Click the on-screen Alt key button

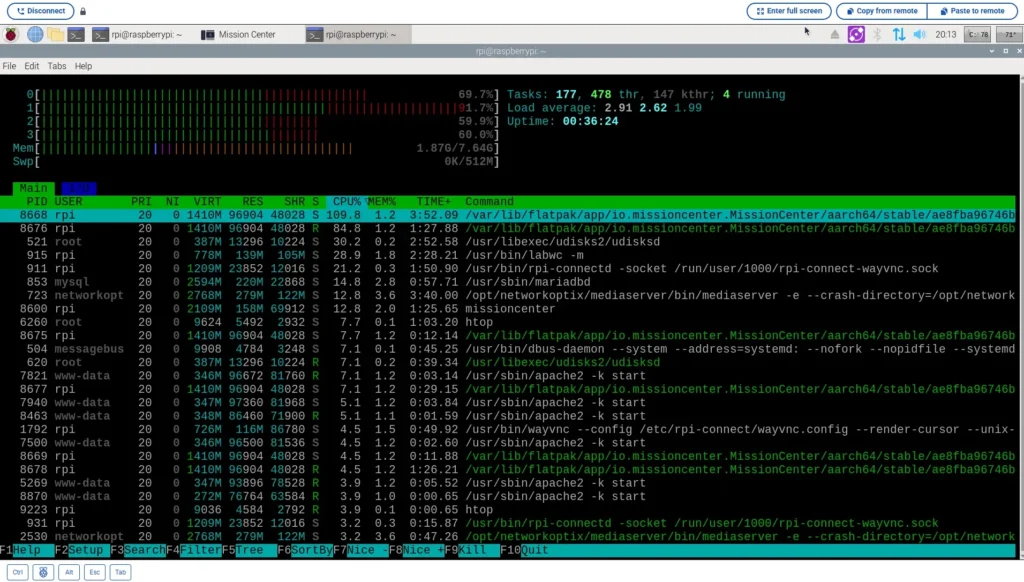pos(69,572)
